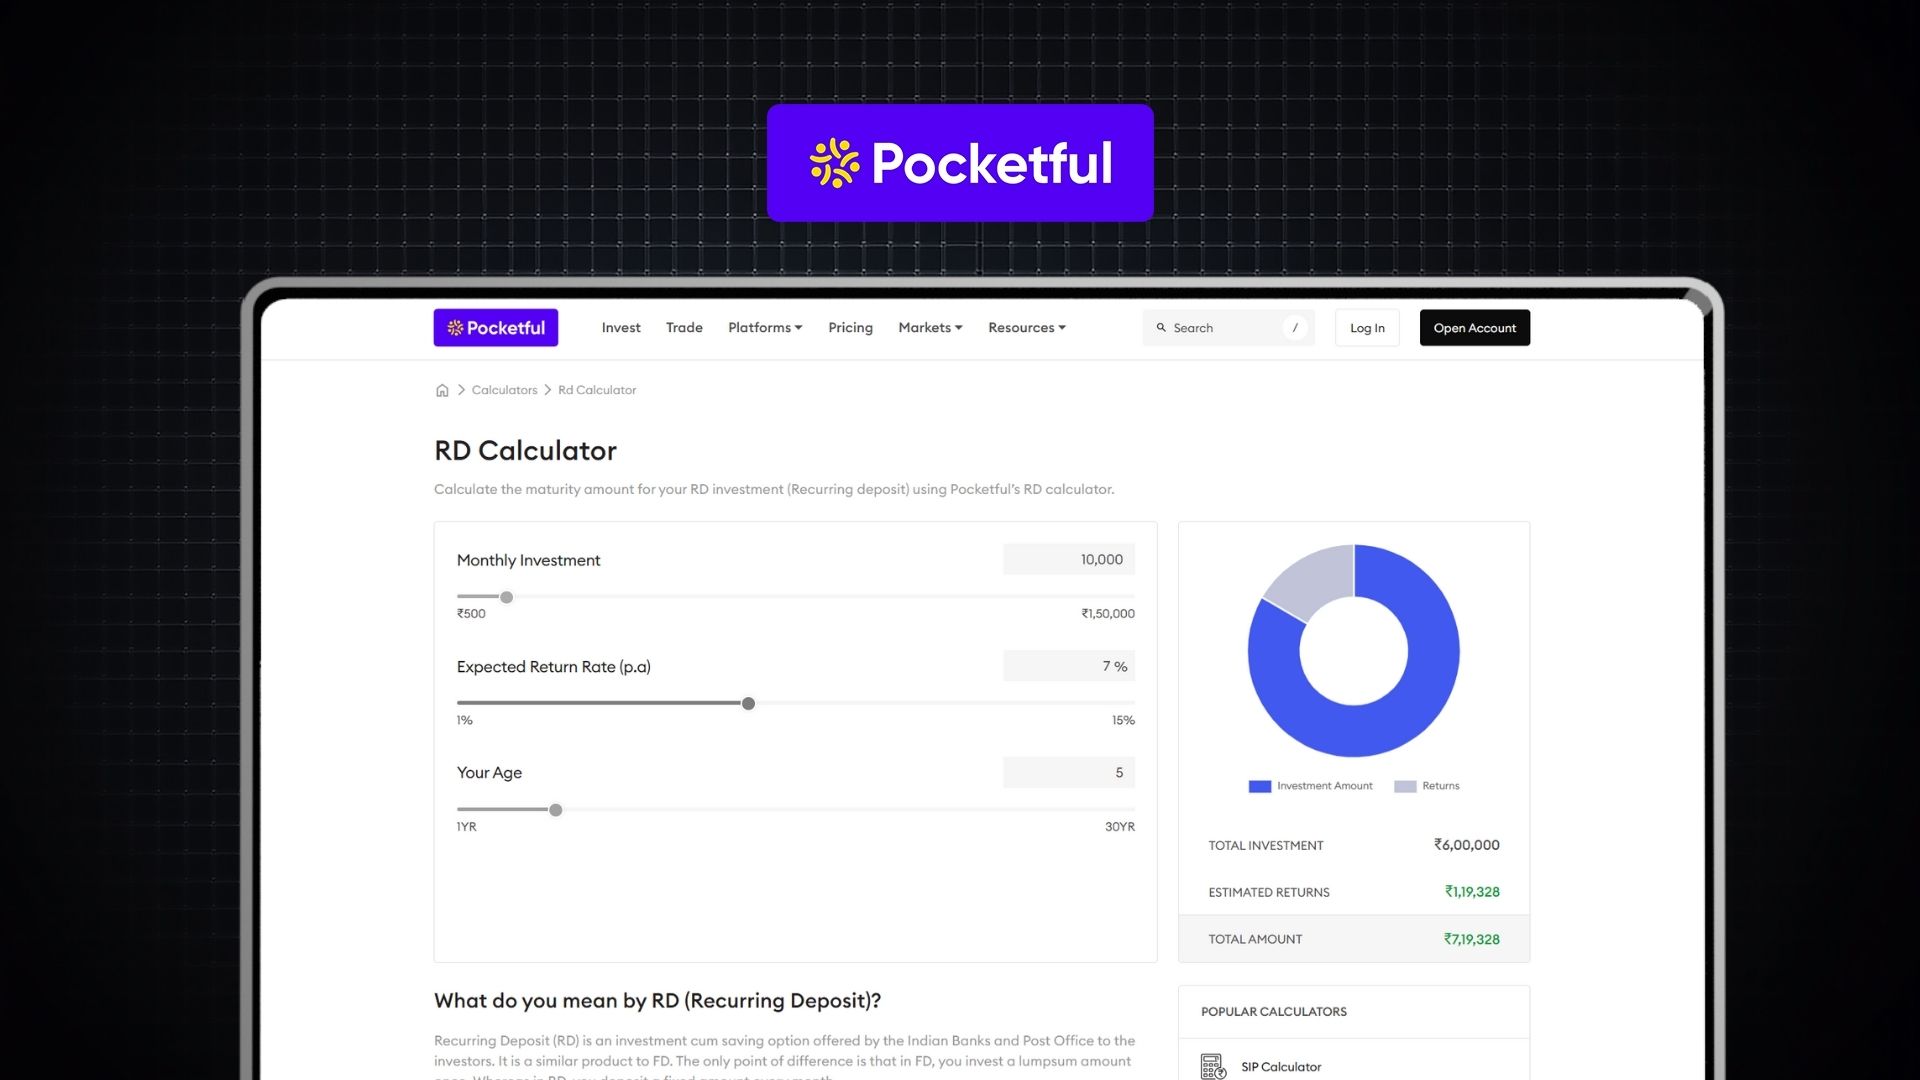Click the Returns legend swatch

[1404, 786]
